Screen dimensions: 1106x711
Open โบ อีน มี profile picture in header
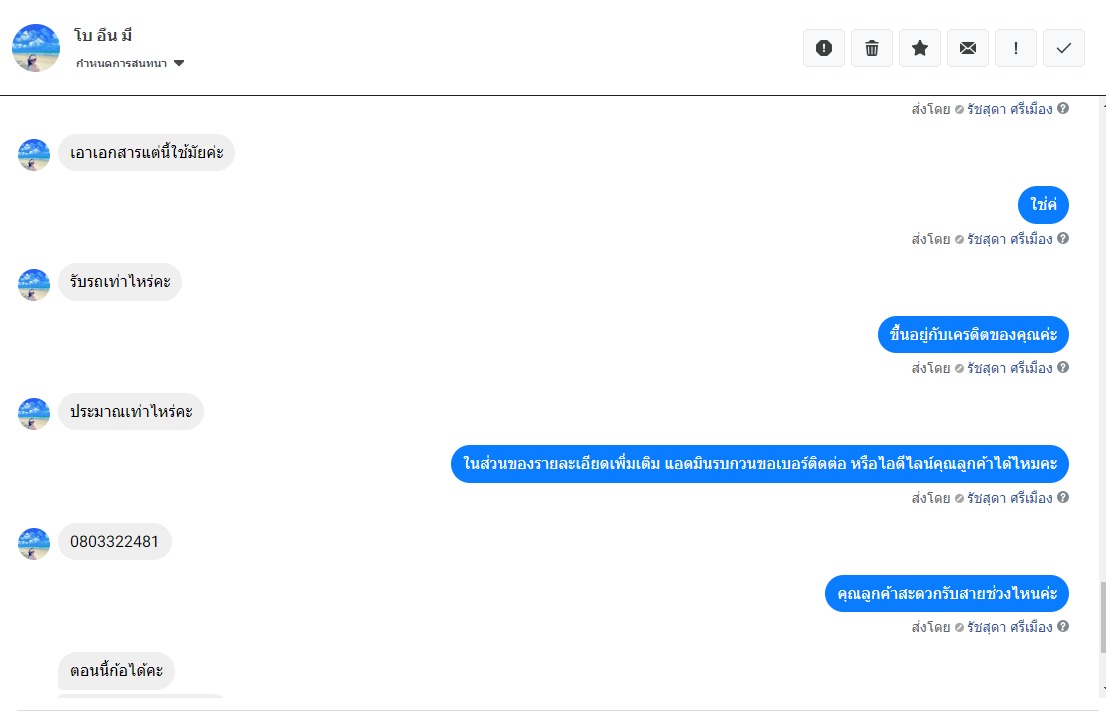tap(36, 48)
